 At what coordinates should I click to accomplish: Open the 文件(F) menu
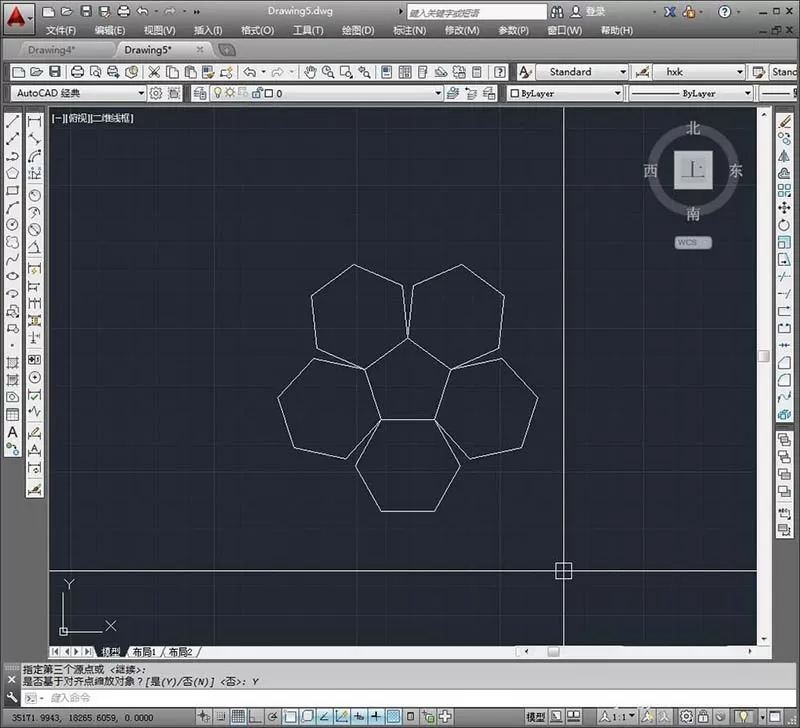coord(61,31)
